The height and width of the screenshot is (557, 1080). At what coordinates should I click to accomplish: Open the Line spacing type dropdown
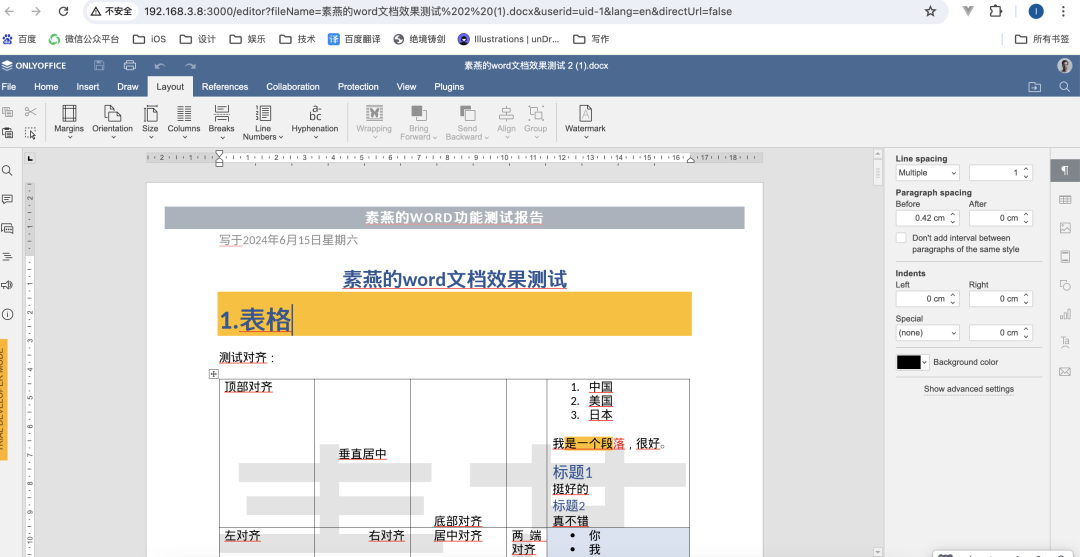[x=927, y=173]
